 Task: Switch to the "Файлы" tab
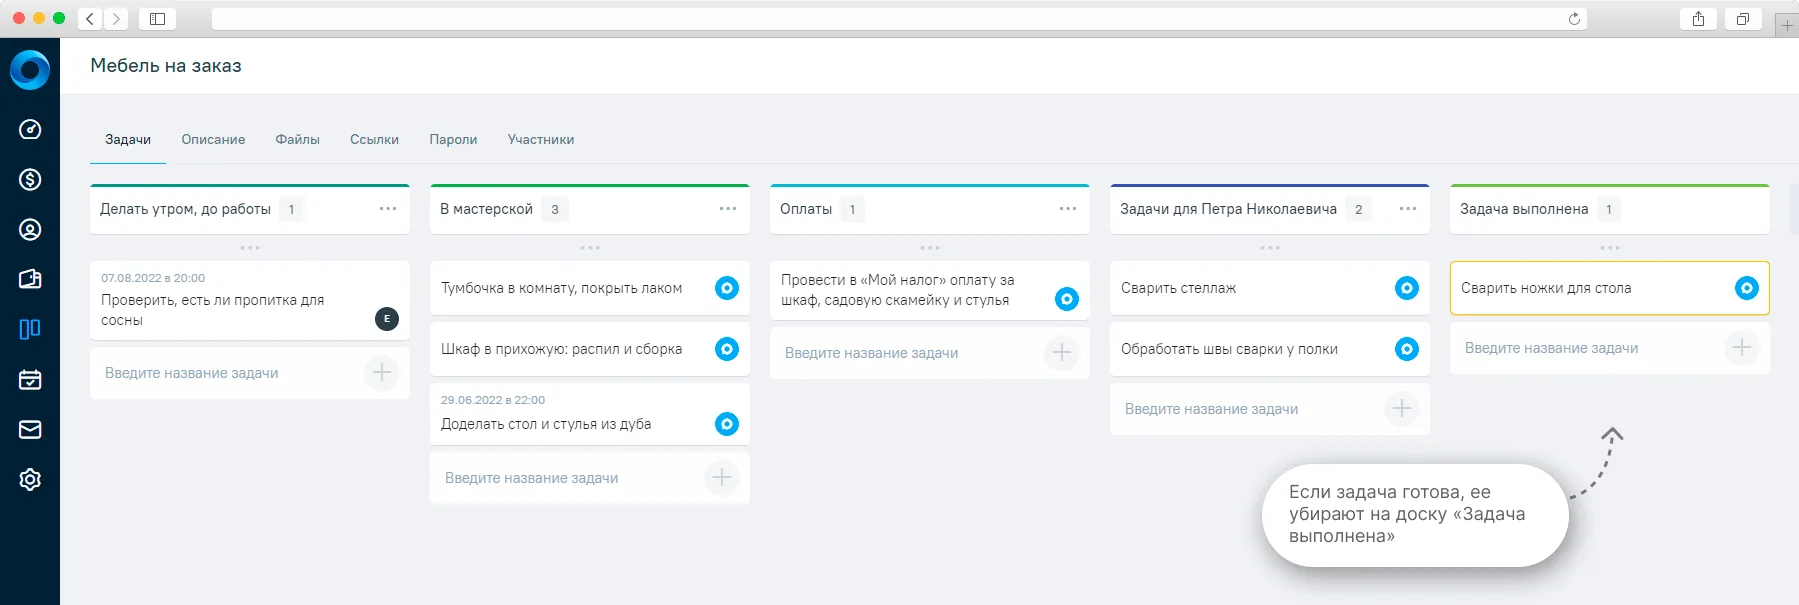pyautogui.click(x=297, y=140)
